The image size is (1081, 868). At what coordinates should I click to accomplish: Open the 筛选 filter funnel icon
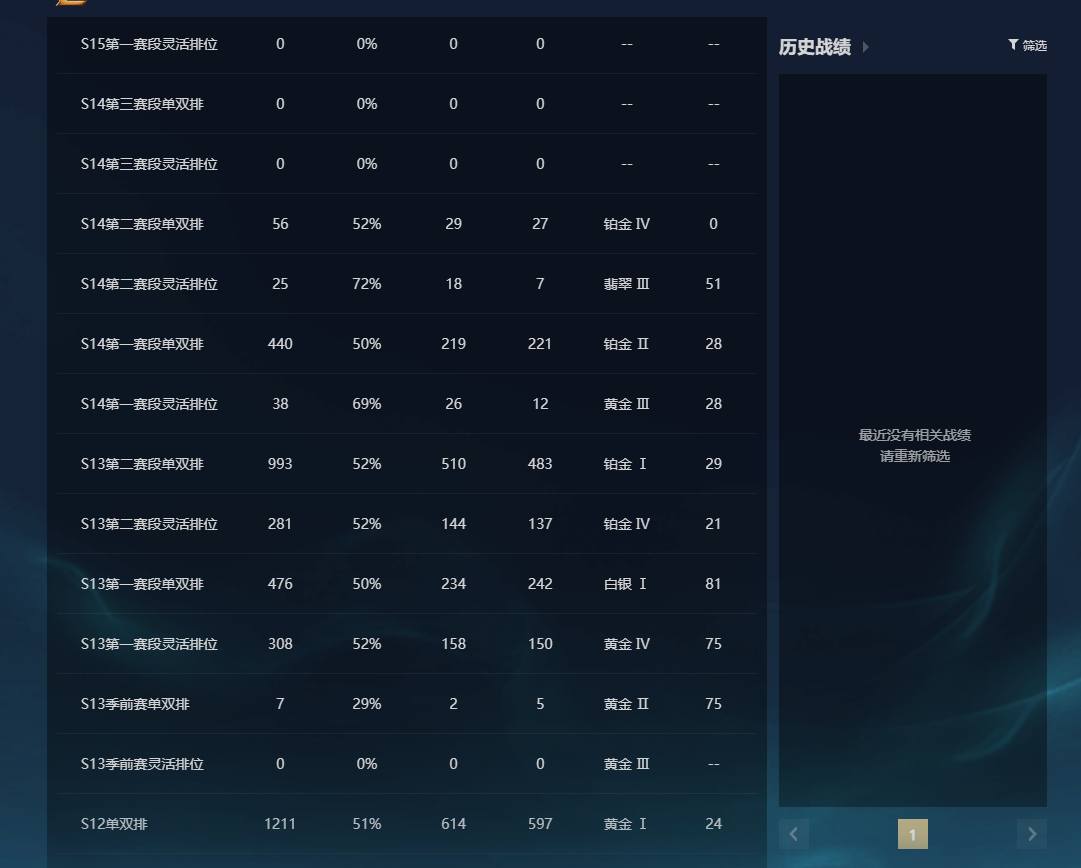[1013, 44]
